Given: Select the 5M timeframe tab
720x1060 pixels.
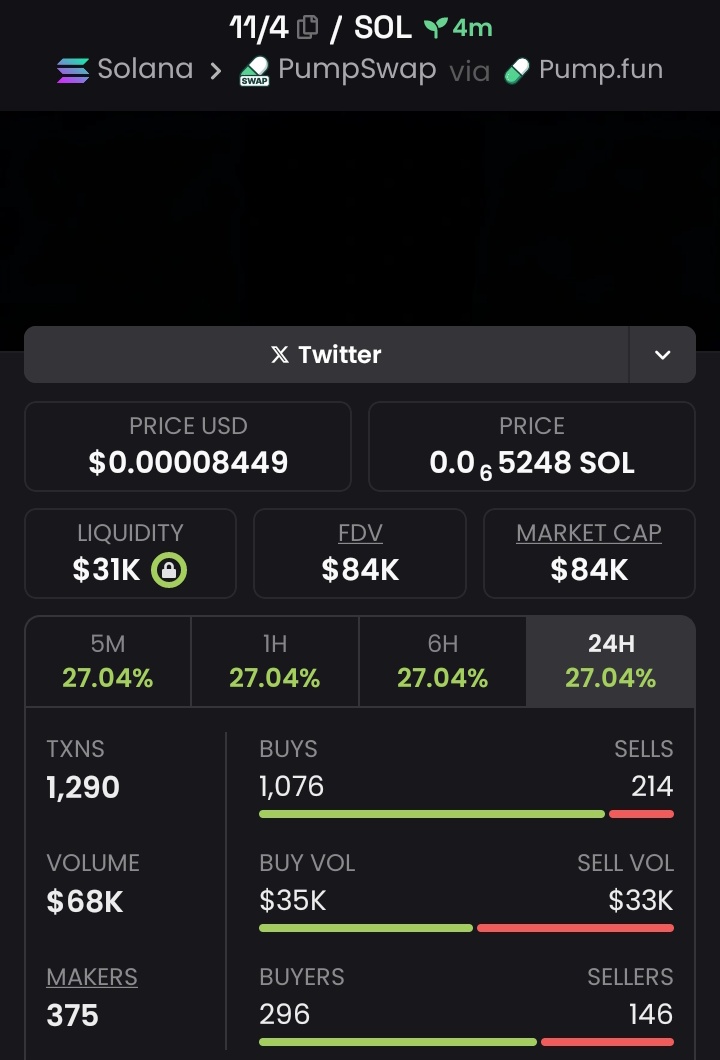Looking at the screenshot, I should click(108, 662).
